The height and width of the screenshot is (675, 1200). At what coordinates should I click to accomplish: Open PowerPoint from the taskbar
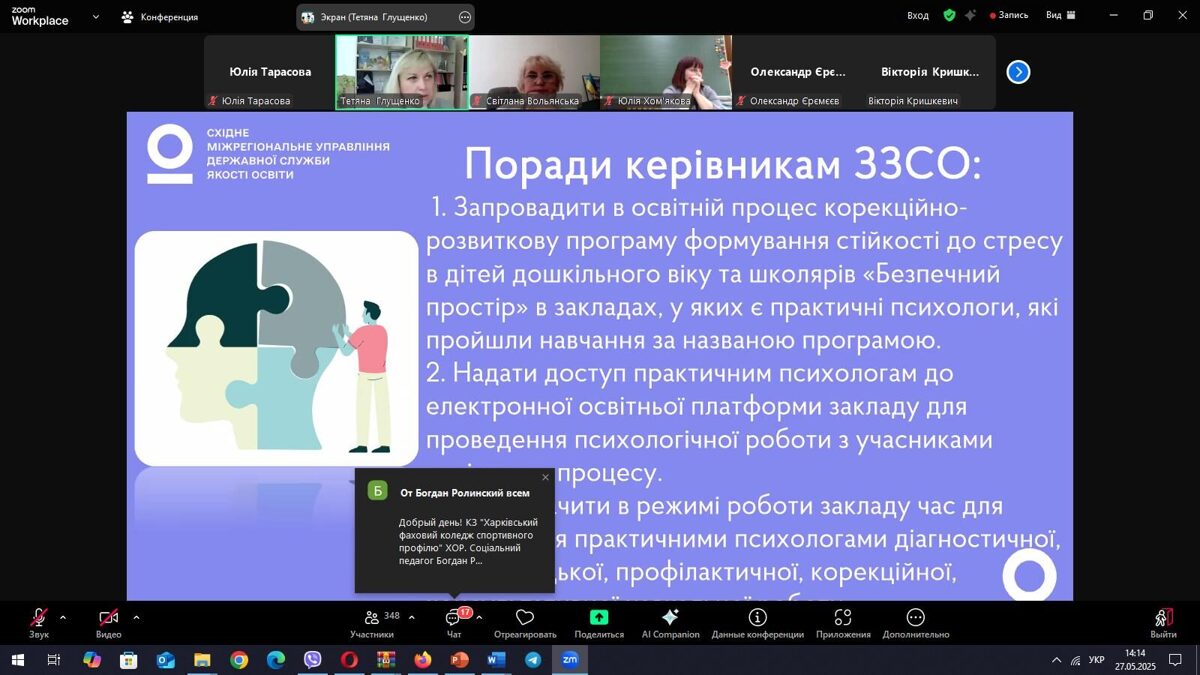(x=459, y=660)
